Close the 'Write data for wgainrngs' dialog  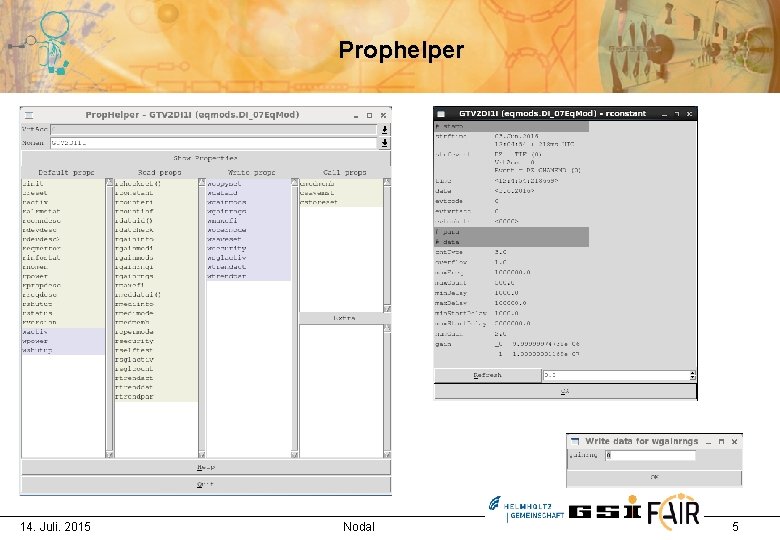click(x=734, y=441)
